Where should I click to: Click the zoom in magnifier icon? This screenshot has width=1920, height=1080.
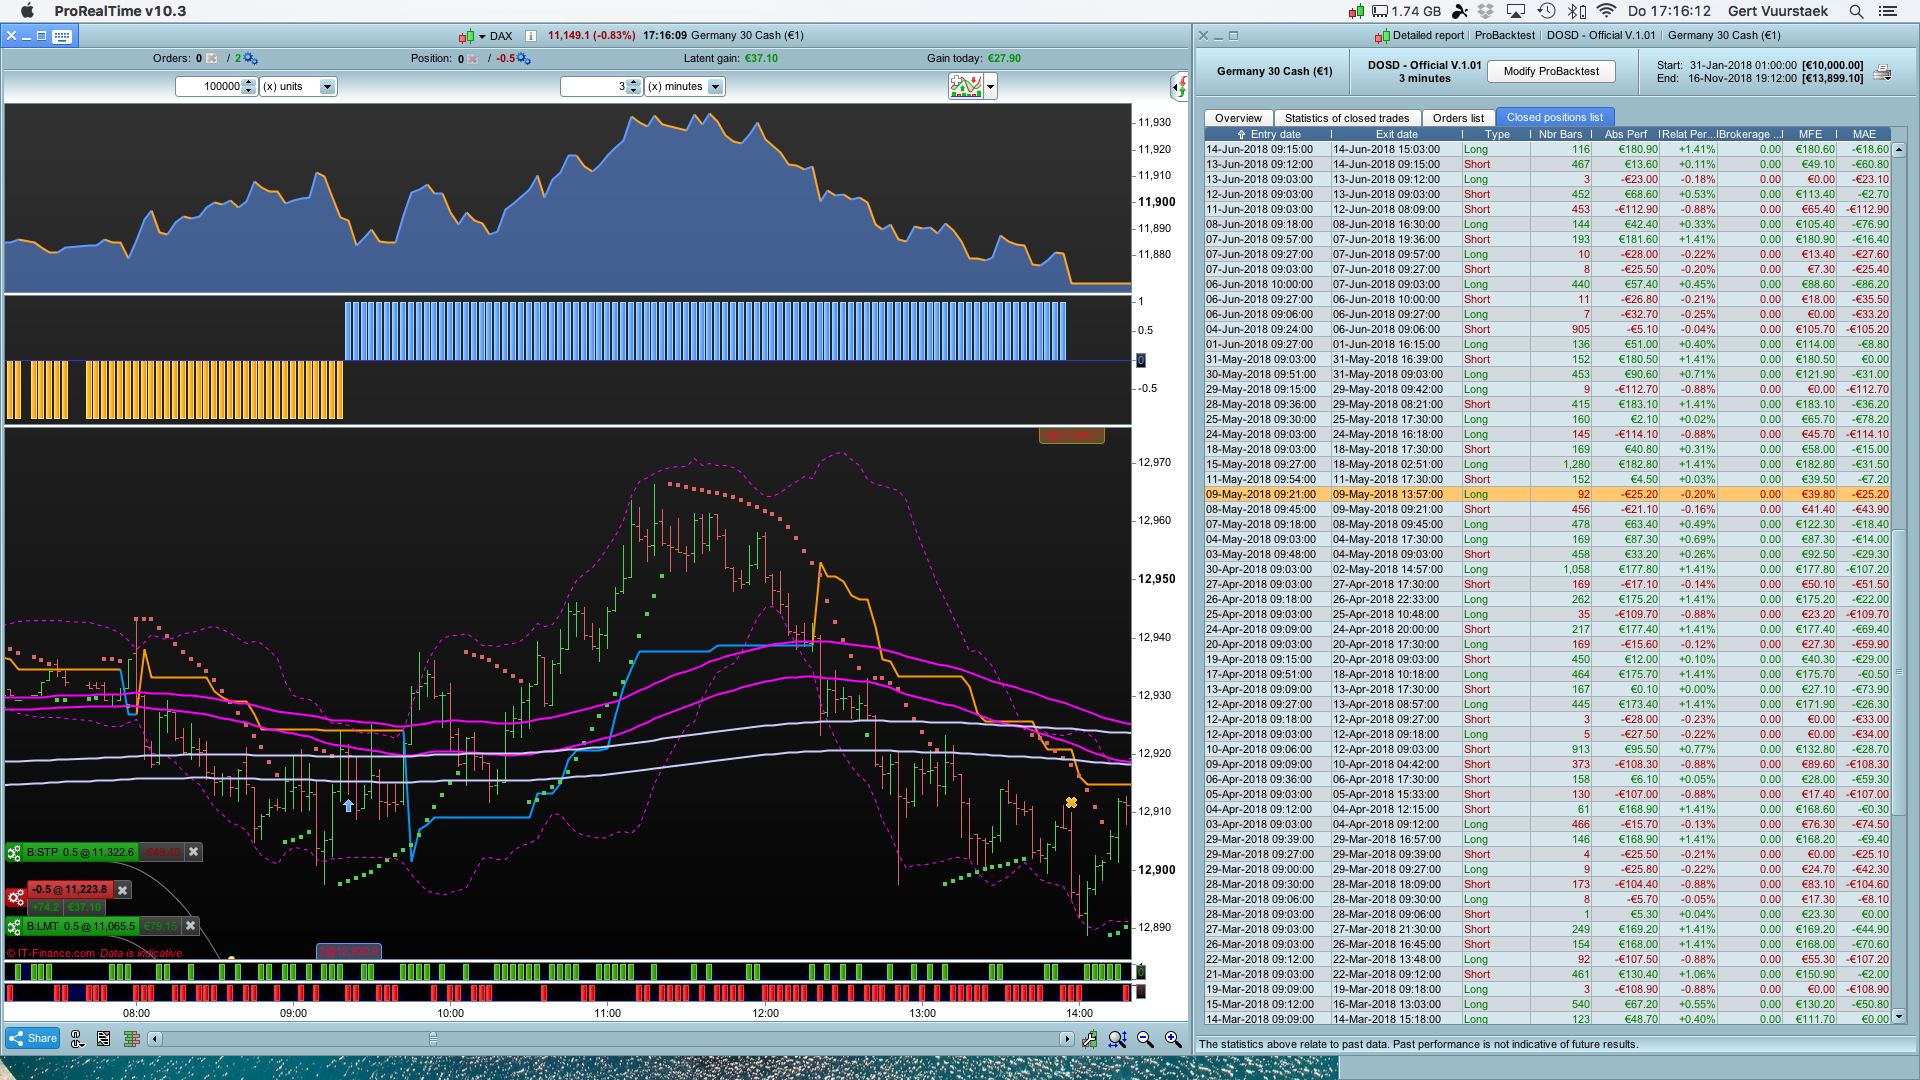coord(1173,1039)
